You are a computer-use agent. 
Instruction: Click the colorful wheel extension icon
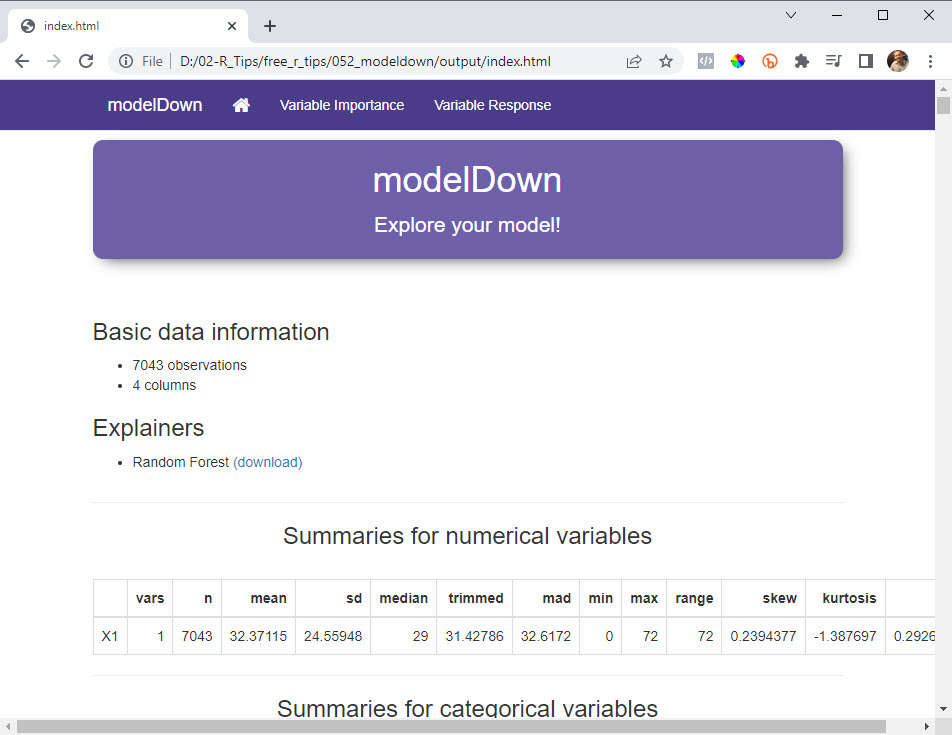click(x=738, y=61)
